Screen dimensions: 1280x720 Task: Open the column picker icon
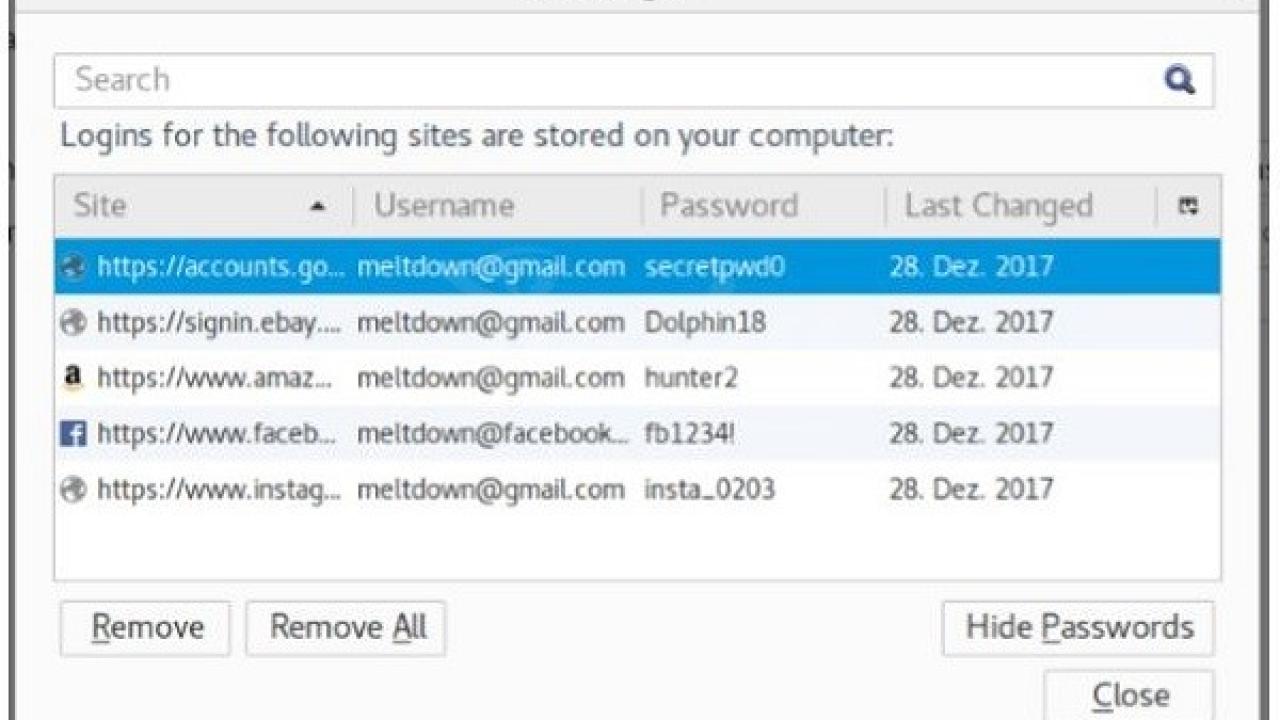1188,206
